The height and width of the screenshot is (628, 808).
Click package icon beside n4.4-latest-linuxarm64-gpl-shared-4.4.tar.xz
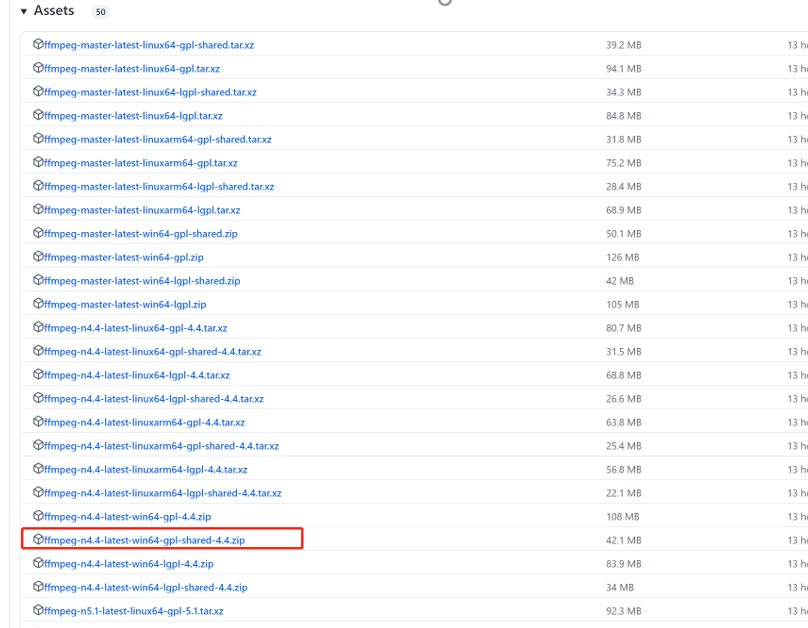(38, 445)
